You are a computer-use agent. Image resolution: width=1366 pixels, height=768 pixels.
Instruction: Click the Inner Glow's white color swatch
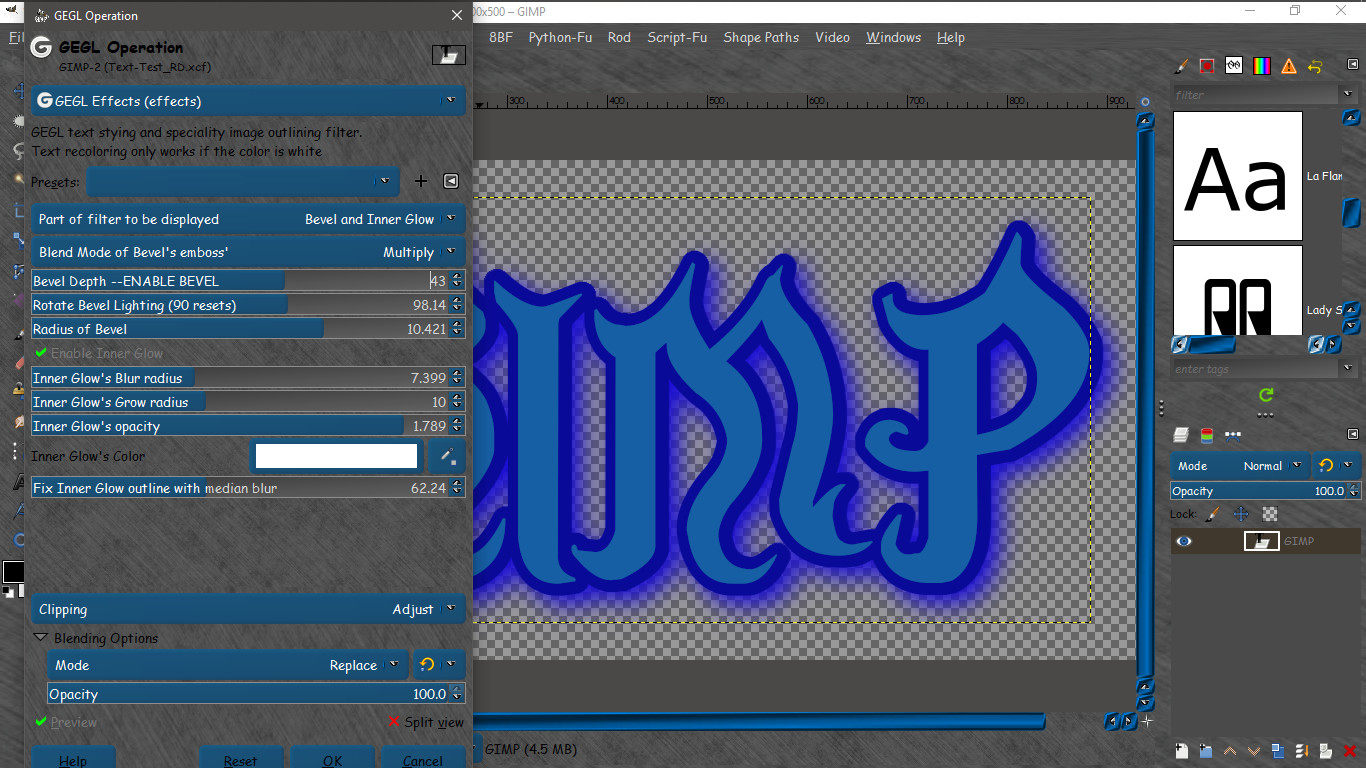coord(336,456)
